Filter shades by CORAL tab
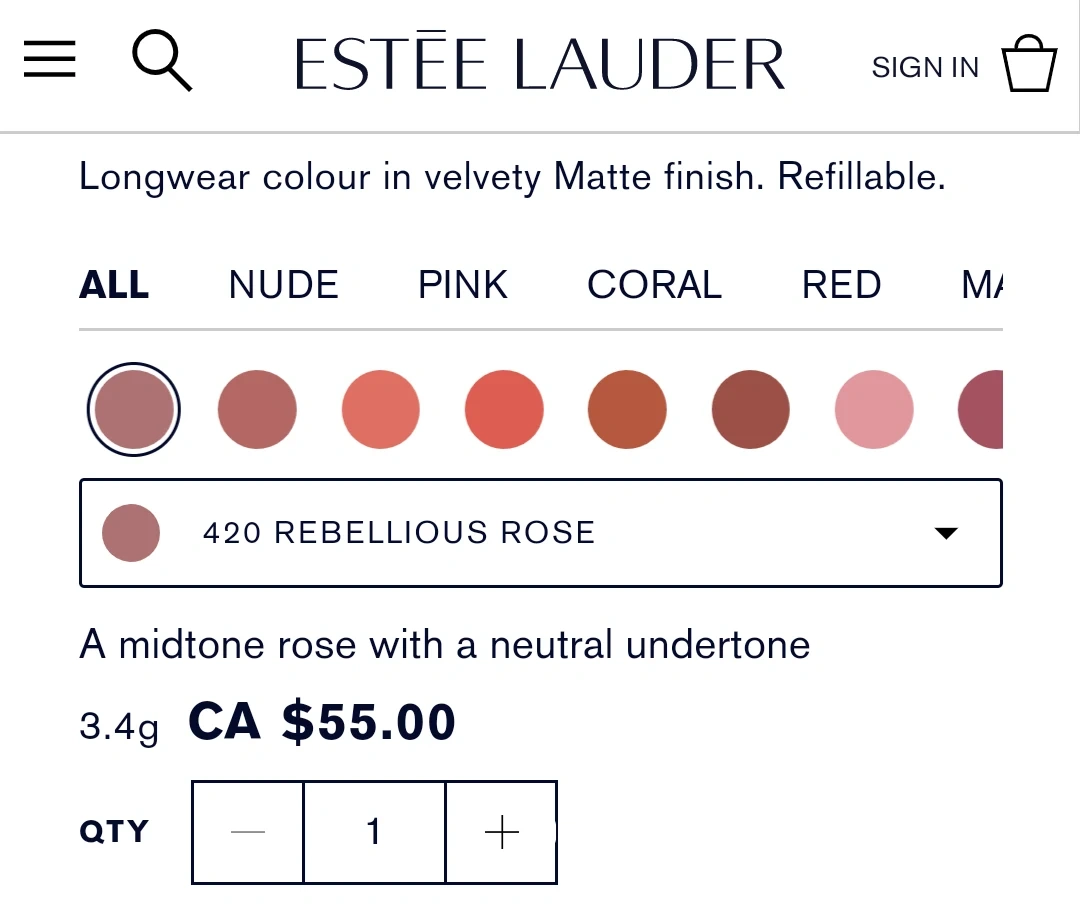The height and width of the screenshot is (919, 1080). (x=654, y=285)
